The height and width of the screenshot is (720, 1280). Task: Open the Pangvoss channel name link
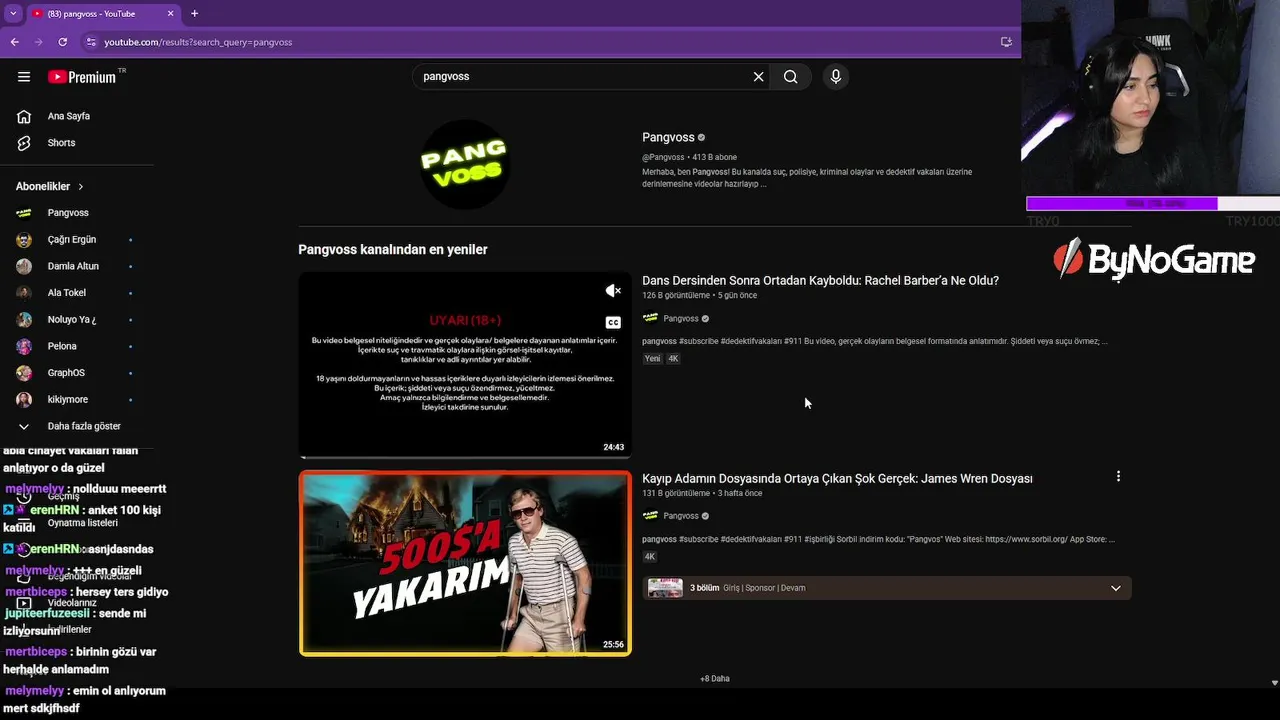(668, 138)
